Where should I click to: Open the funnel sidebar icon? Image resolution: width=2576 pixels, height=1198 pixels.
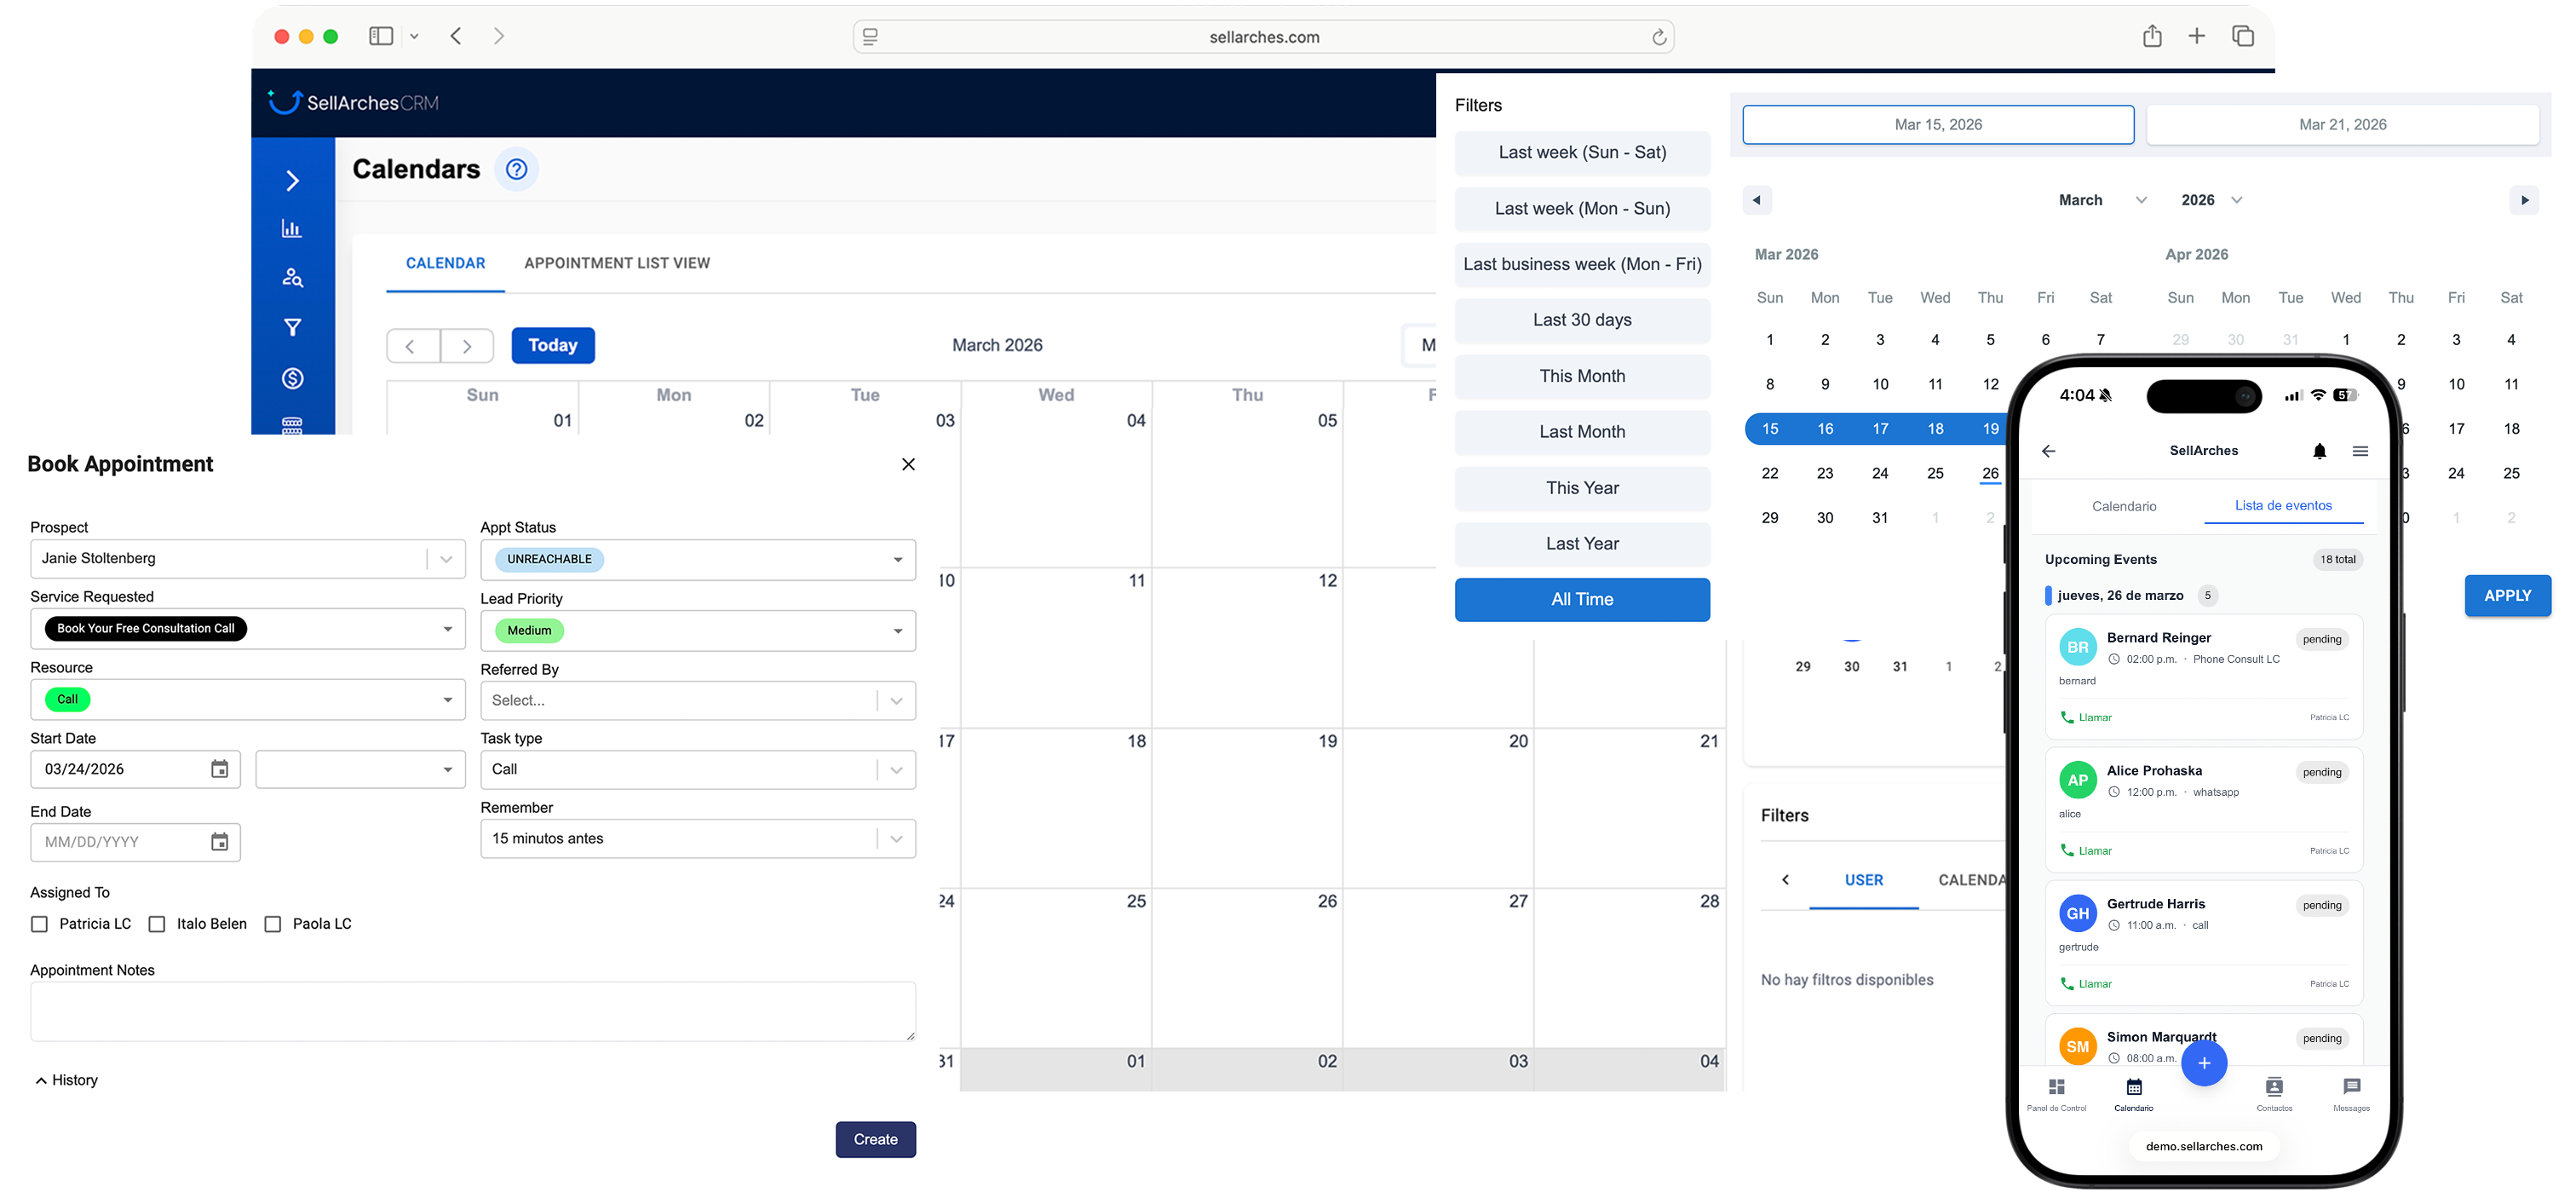point(292,327)
